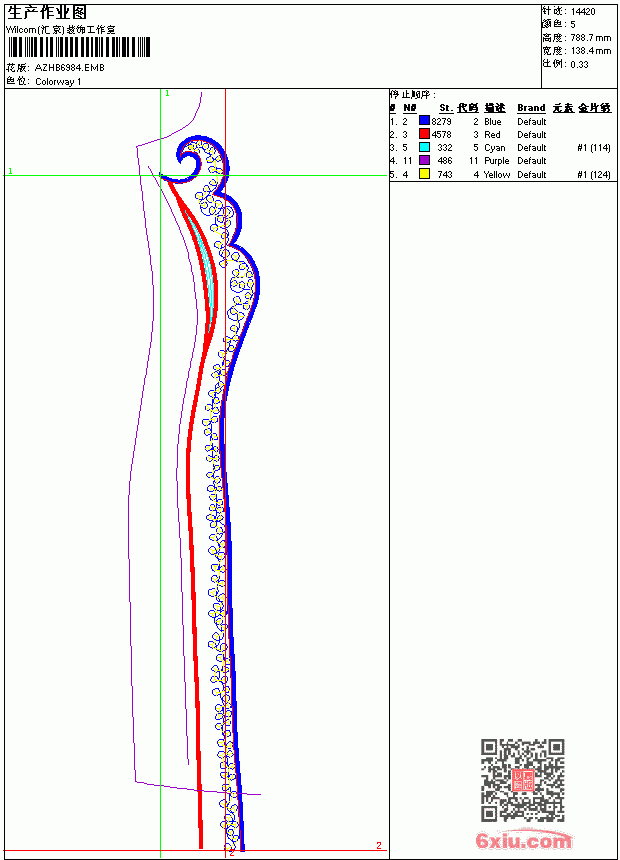The width and height of the screenshot is (620, 860).
Task: Pick the cyan color swatch in stop list
Action: pos(424,147)
